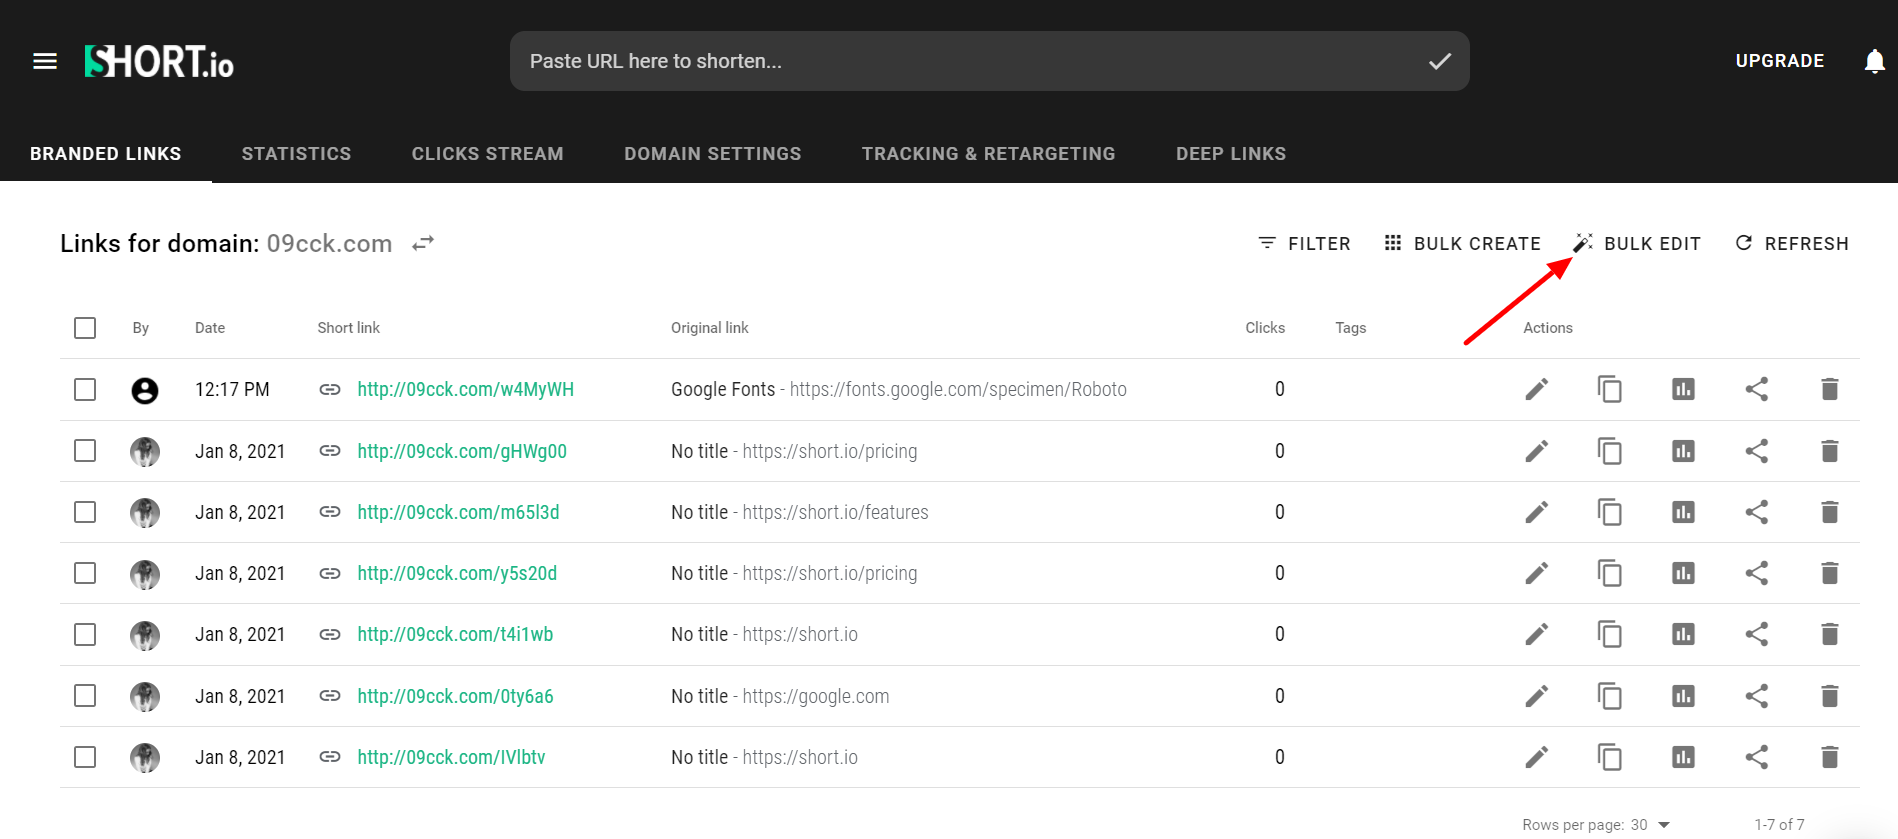Image resolution: width=1898 pixels, height=839 pixels.
Task: Open the Filter options
Action: click(x=1304, y=243)
